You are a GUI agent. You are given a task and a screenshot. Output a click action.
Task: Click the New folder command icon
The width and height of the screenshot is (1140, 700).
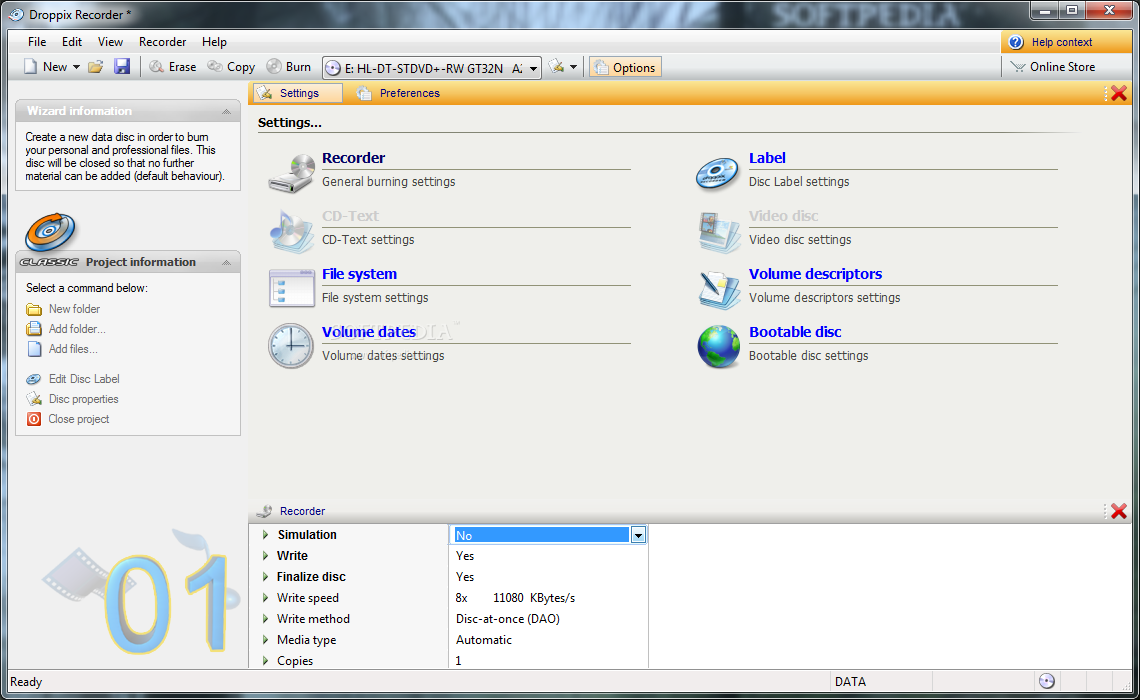(x=34, y=309)
